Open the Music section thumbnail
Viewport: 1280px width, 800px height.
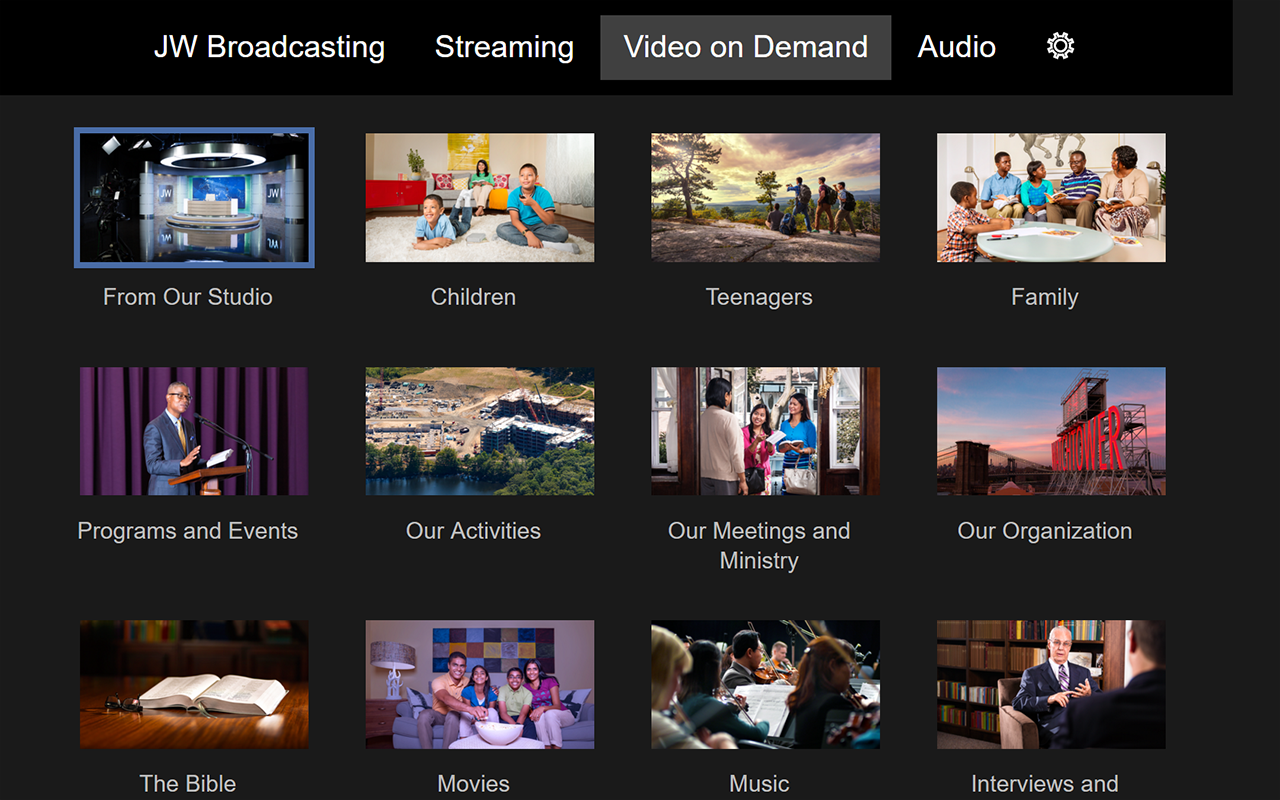765,684
